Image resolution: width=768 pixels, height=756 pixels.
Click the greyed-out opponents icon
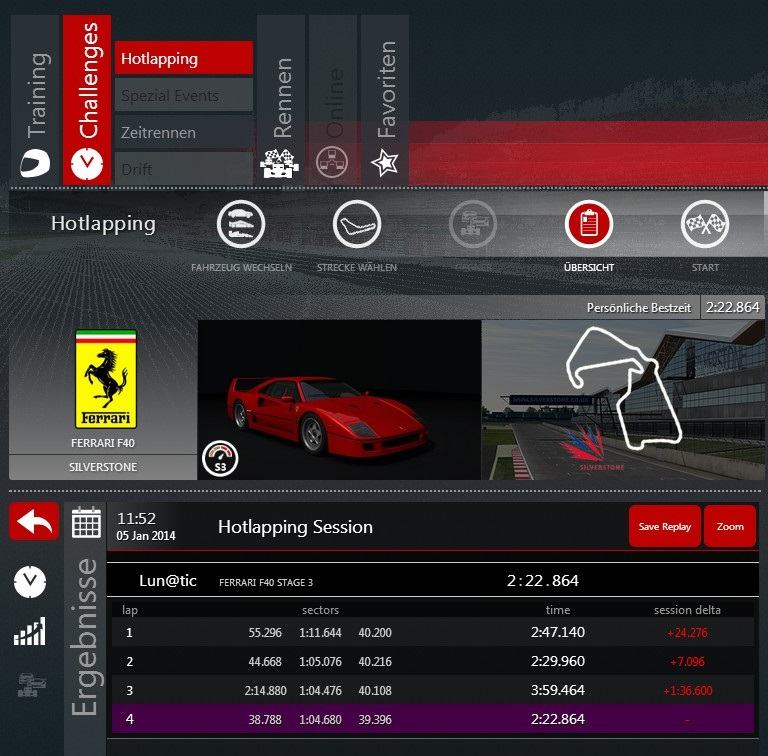473,224
